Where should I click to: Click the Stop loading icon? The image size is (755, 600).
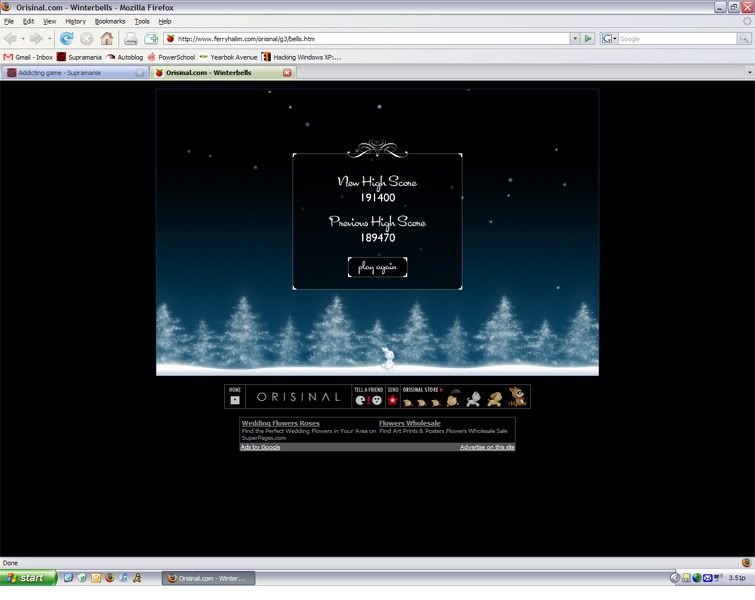(x=87, y=39)
